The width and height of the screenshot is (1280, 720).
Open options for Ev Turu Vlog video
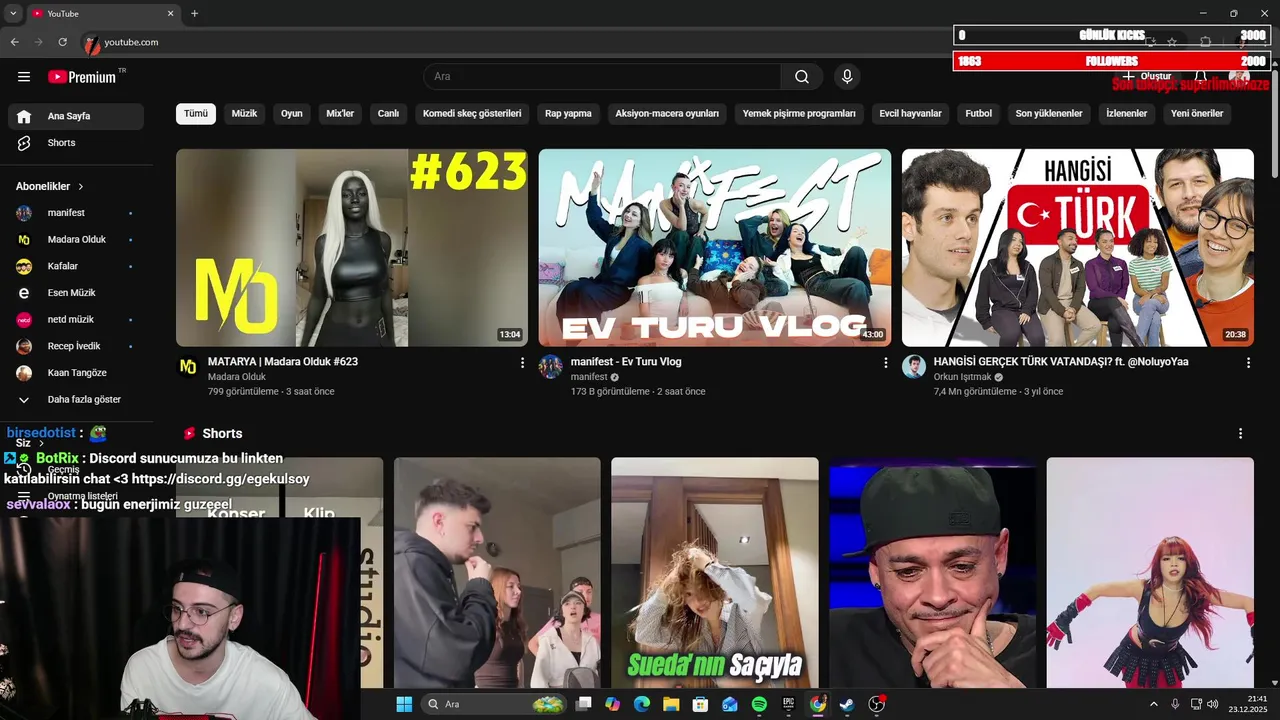tap(885, 363)
